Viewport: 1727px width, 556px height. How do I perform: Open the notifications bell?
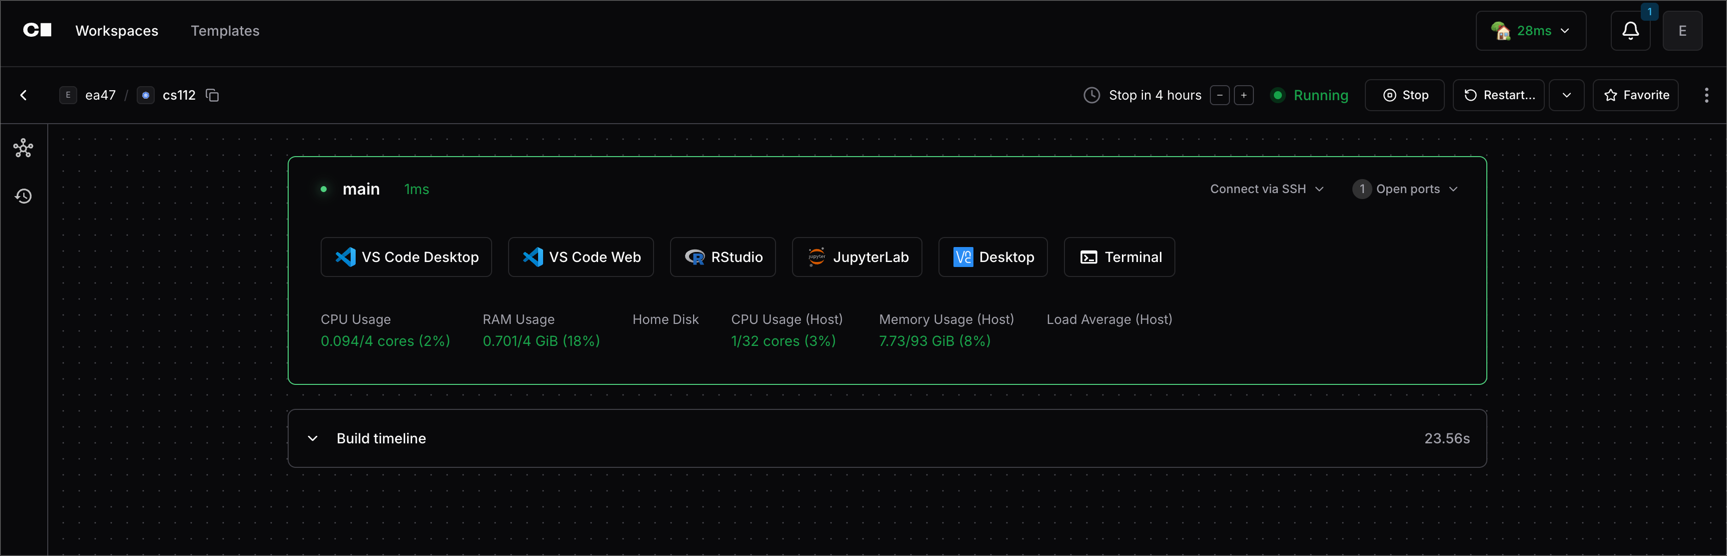[x=1630, y=31]
